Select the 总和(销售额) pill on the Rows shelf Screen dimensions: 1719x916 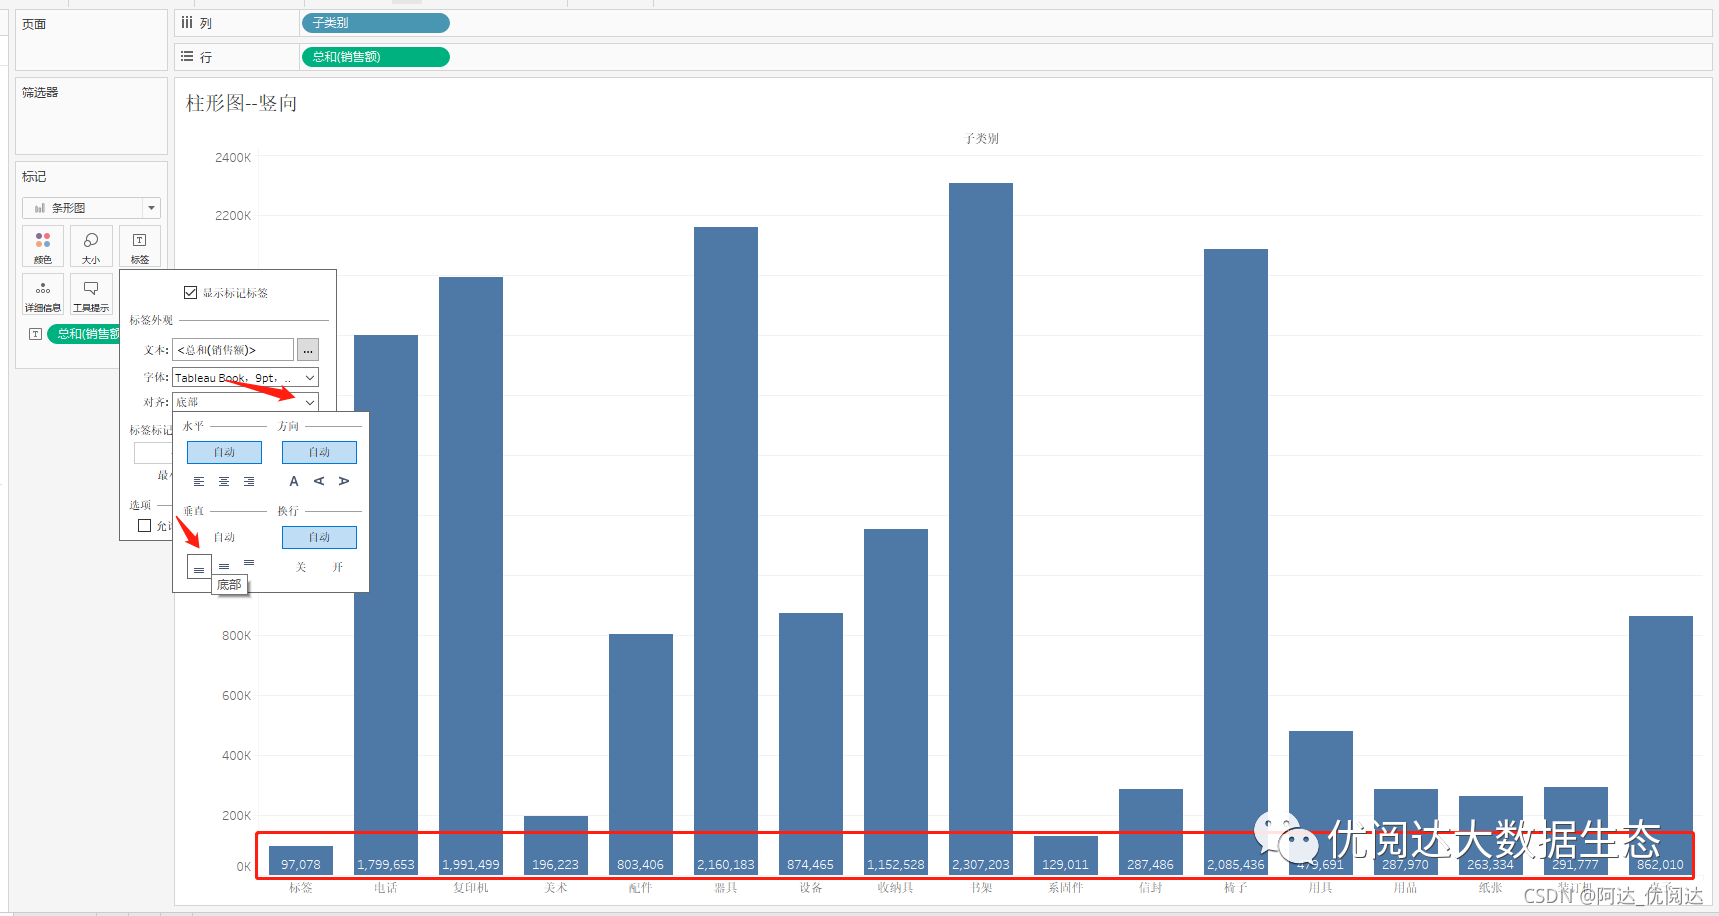click(375, 57)
